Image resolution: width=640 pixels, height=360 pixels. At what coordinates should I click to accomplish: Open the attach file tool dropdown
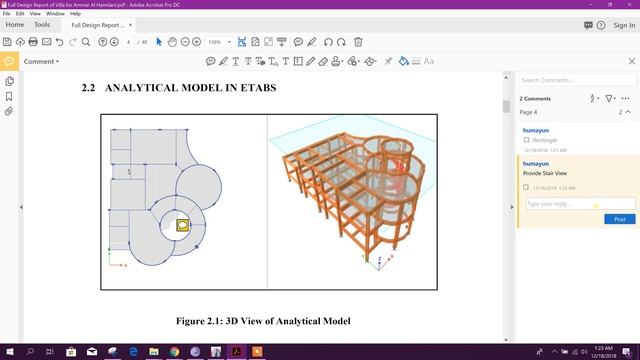coord(354,61)
